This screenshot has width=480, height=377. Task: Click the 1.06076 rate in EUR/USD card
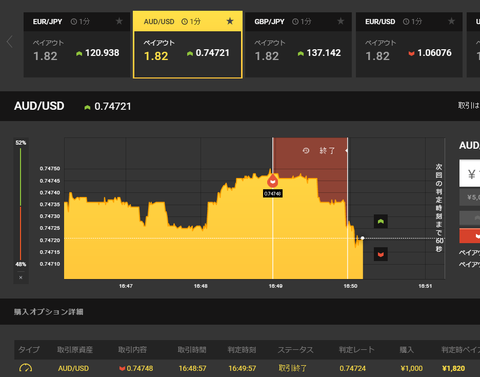pyautogui.click(x=434, y=53)
